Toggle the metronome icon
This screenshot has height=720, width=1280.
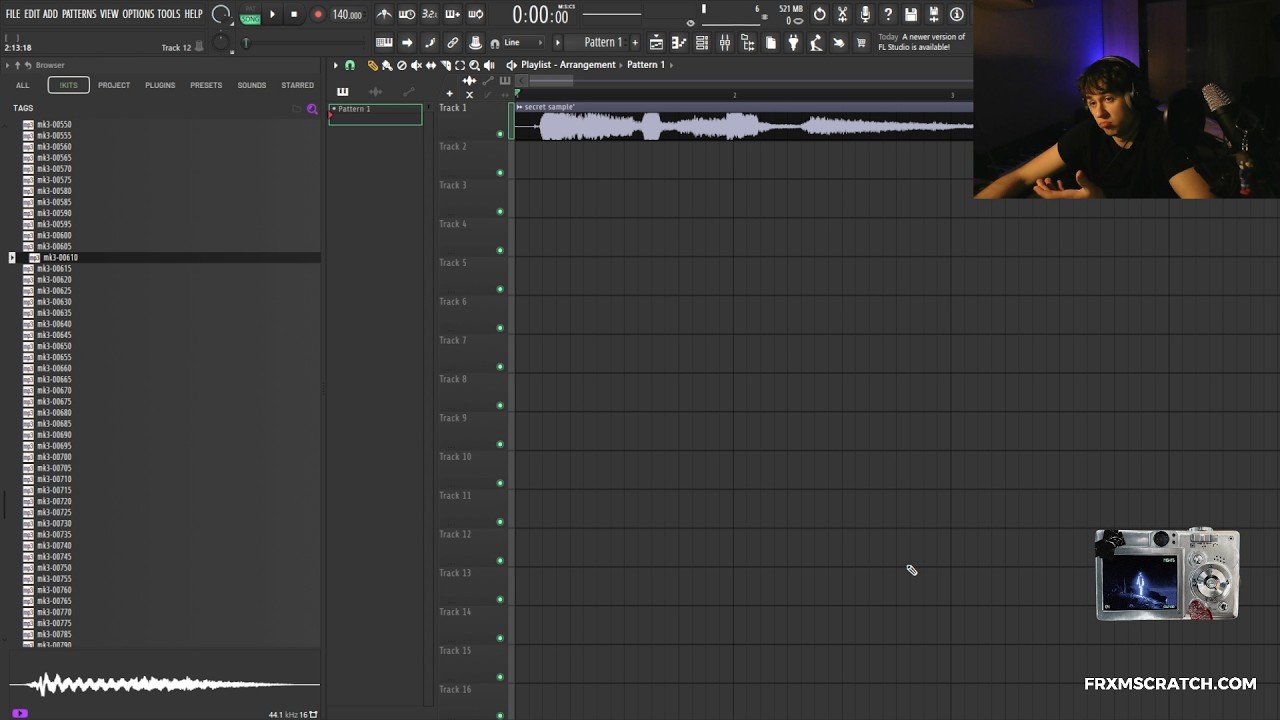coord(384,14)
